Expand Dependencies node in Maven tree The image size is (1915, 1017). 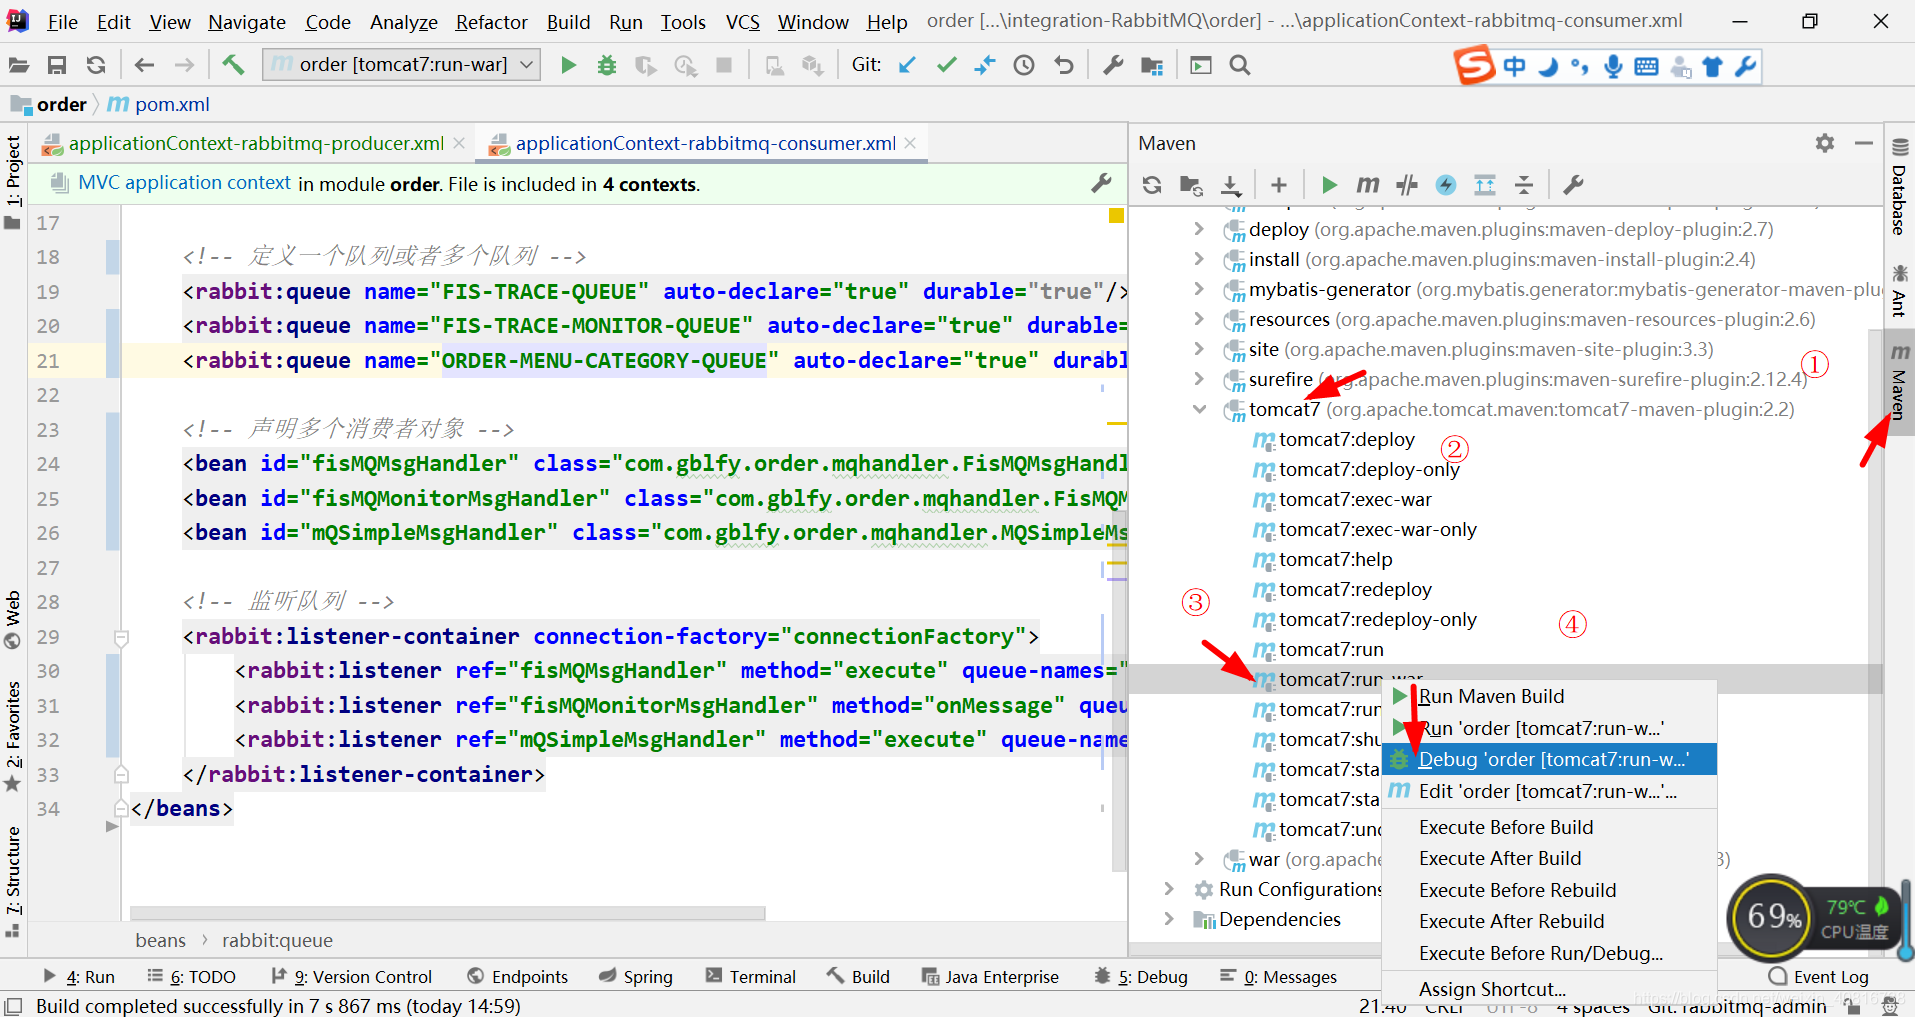pos(1169,919)
